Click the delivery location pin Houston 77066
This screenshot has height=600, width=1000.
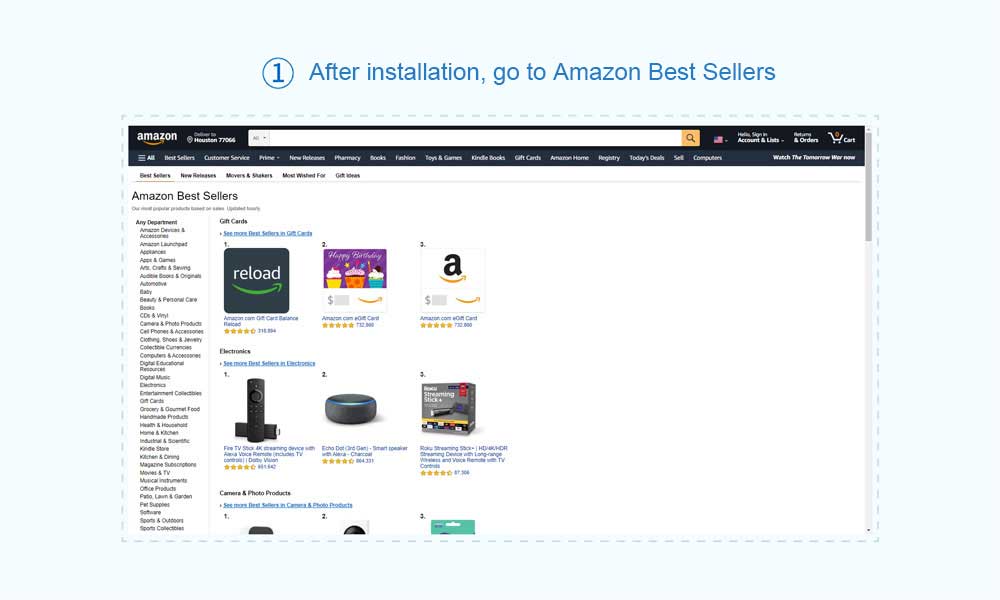(211, 138)
